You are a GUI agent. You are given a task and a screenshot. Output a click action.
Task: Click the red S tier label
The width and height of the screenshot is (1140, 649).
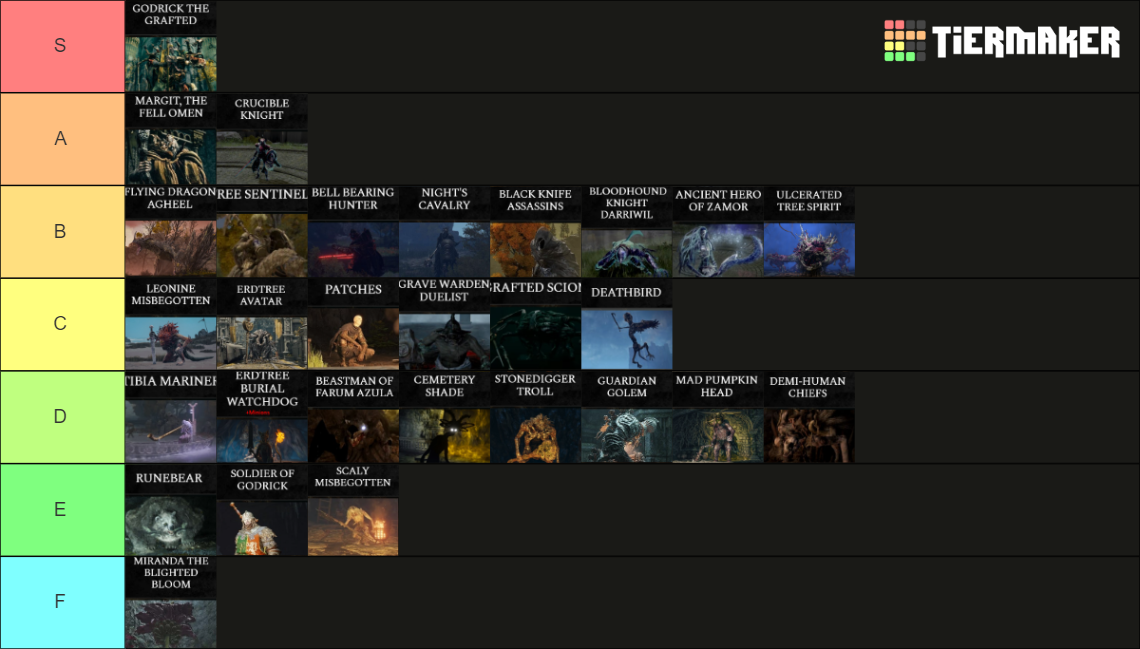(x=62, y=46)
